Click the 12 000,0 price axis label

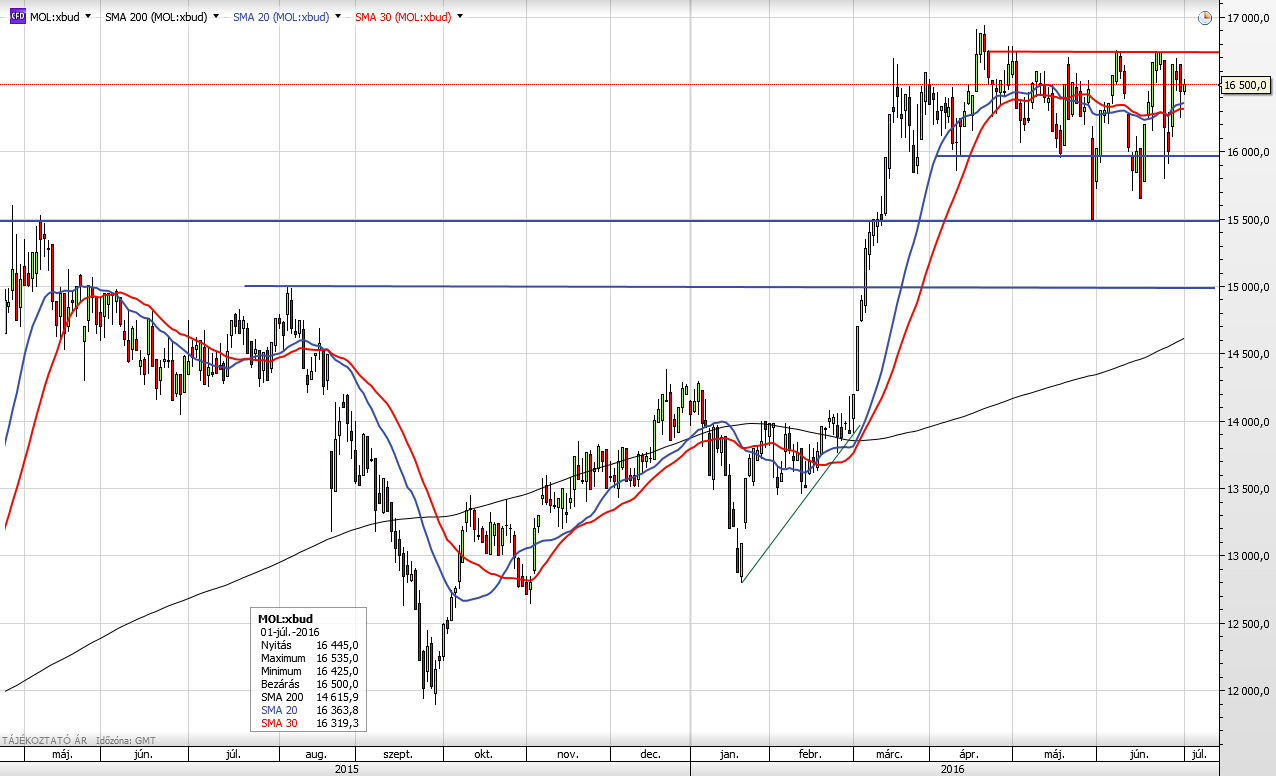tap(1247, 691)
